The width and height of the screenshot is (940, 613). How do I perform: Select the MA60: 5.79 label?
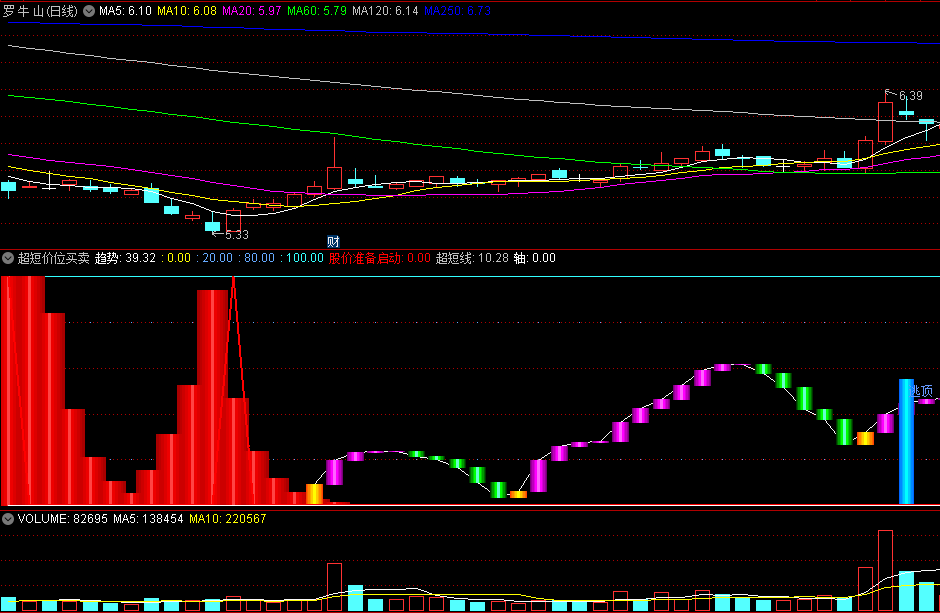(x=317, y=11)
